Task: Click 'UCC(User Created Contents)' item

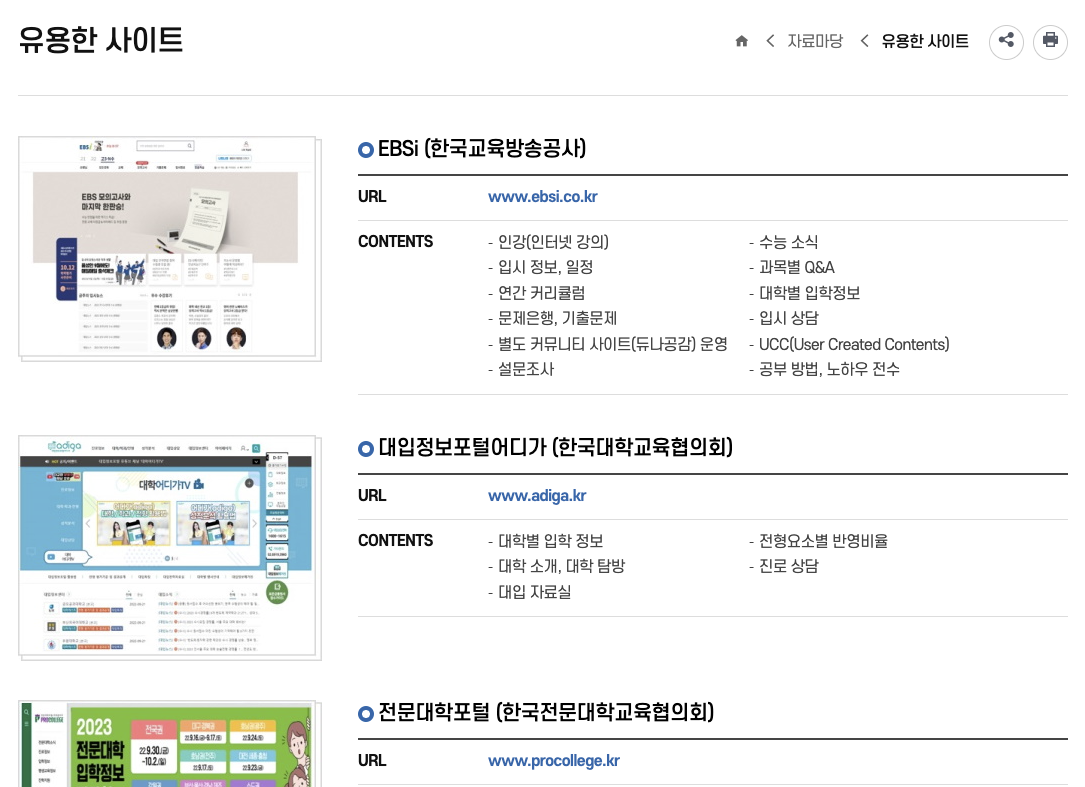Action: pyautogui.click(x=849, y=344)
